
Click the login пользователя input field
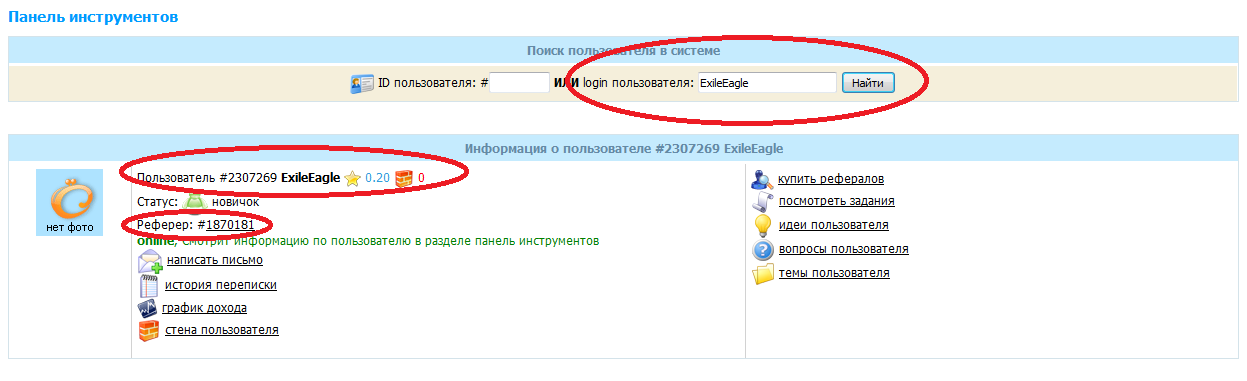pyautogui.click(x=767, y=83)
